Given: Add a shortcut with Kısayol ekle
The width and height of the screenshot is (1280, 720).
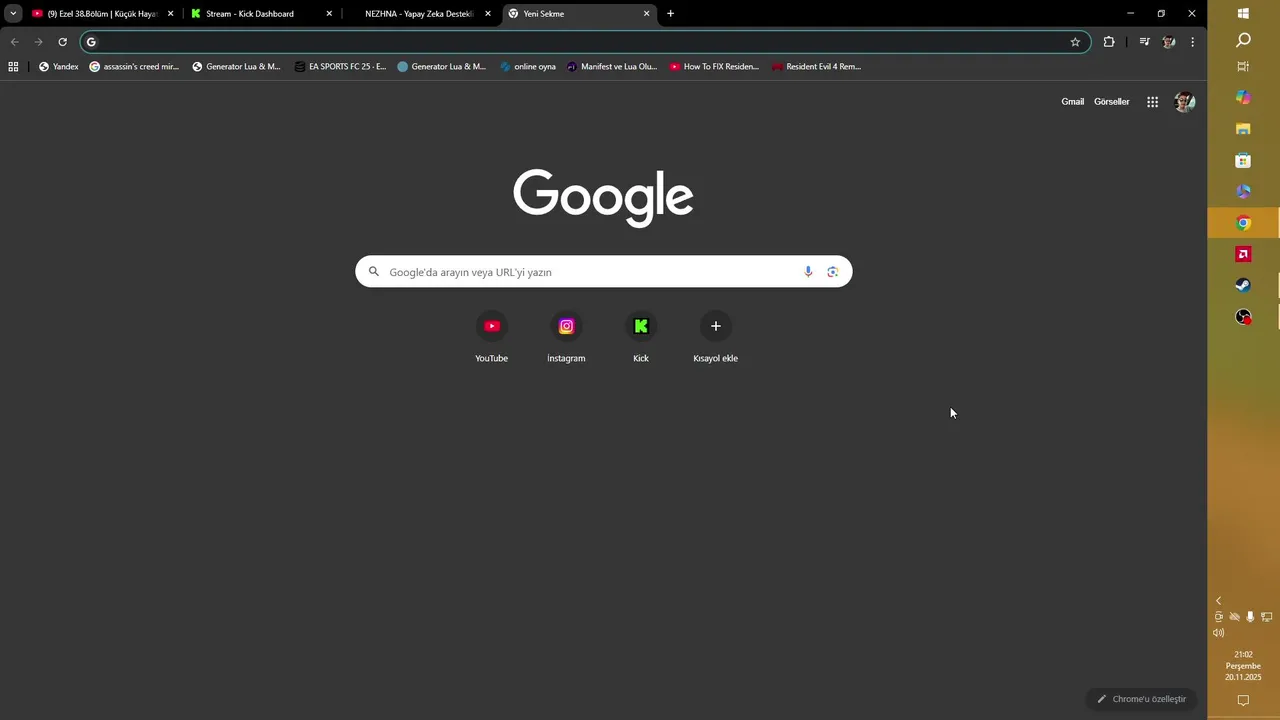Looking at the screenshot, I should tap(715, 337).
